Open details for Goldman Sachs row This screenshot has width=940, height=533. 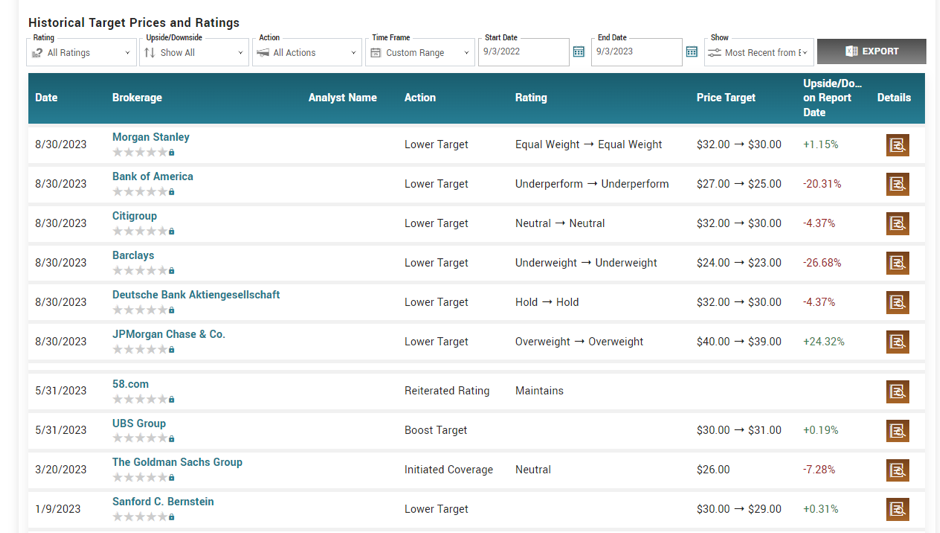tap(897, 470)
